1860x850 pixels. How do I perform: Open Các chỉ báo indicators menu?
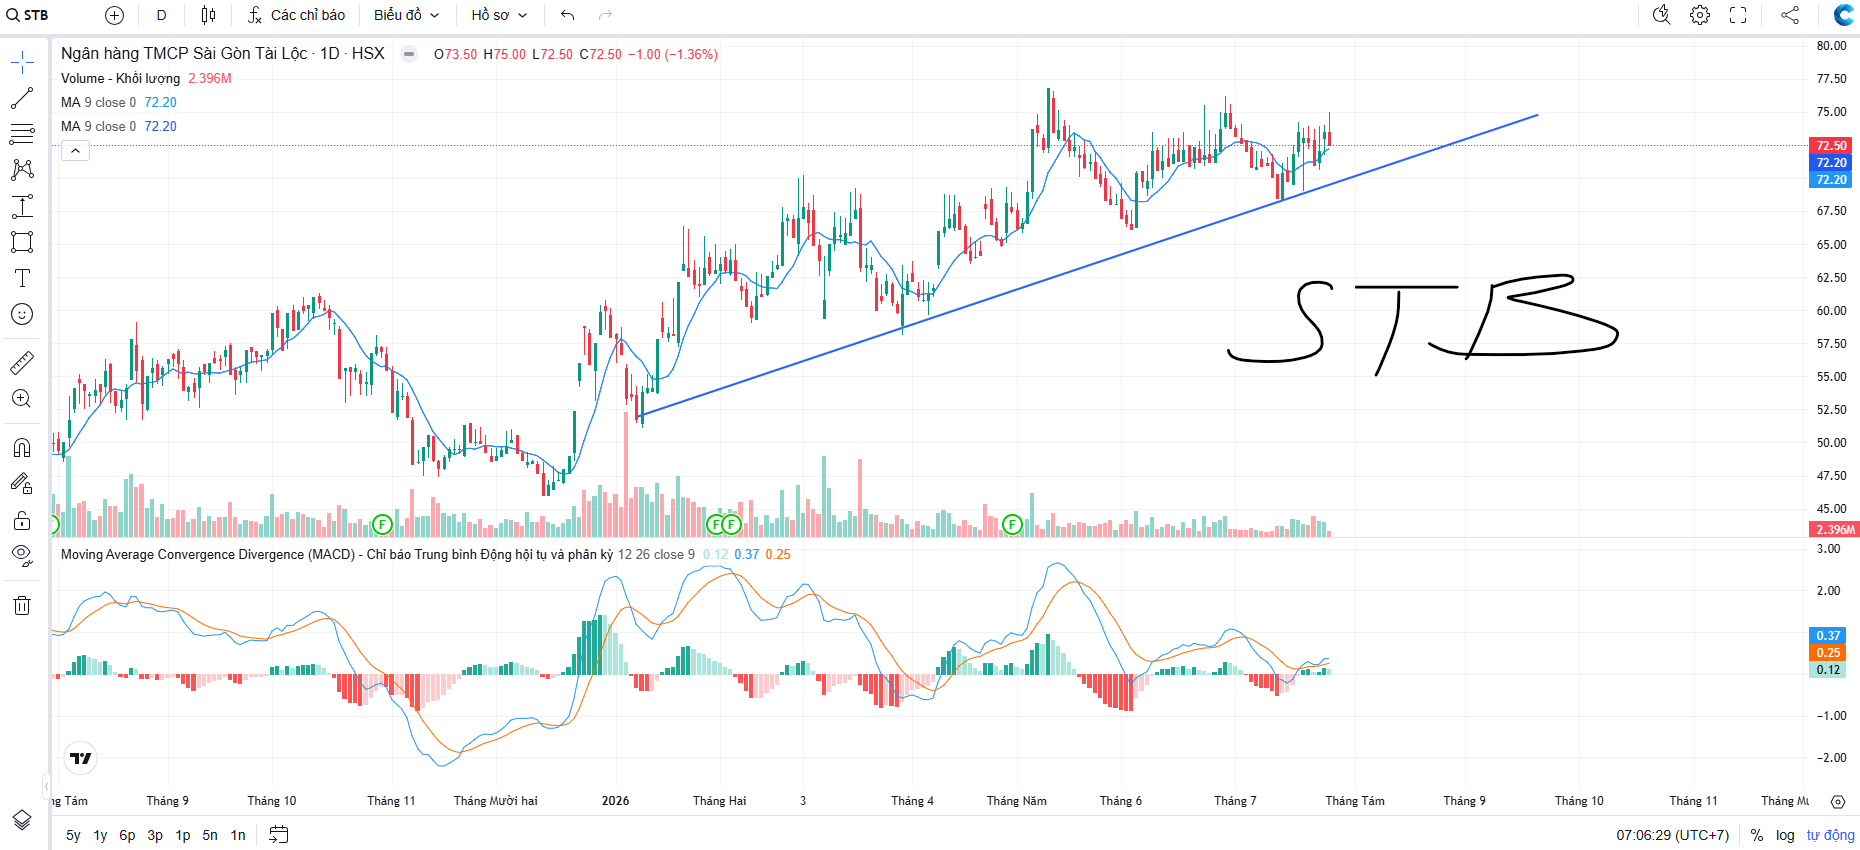pos(296,15)
